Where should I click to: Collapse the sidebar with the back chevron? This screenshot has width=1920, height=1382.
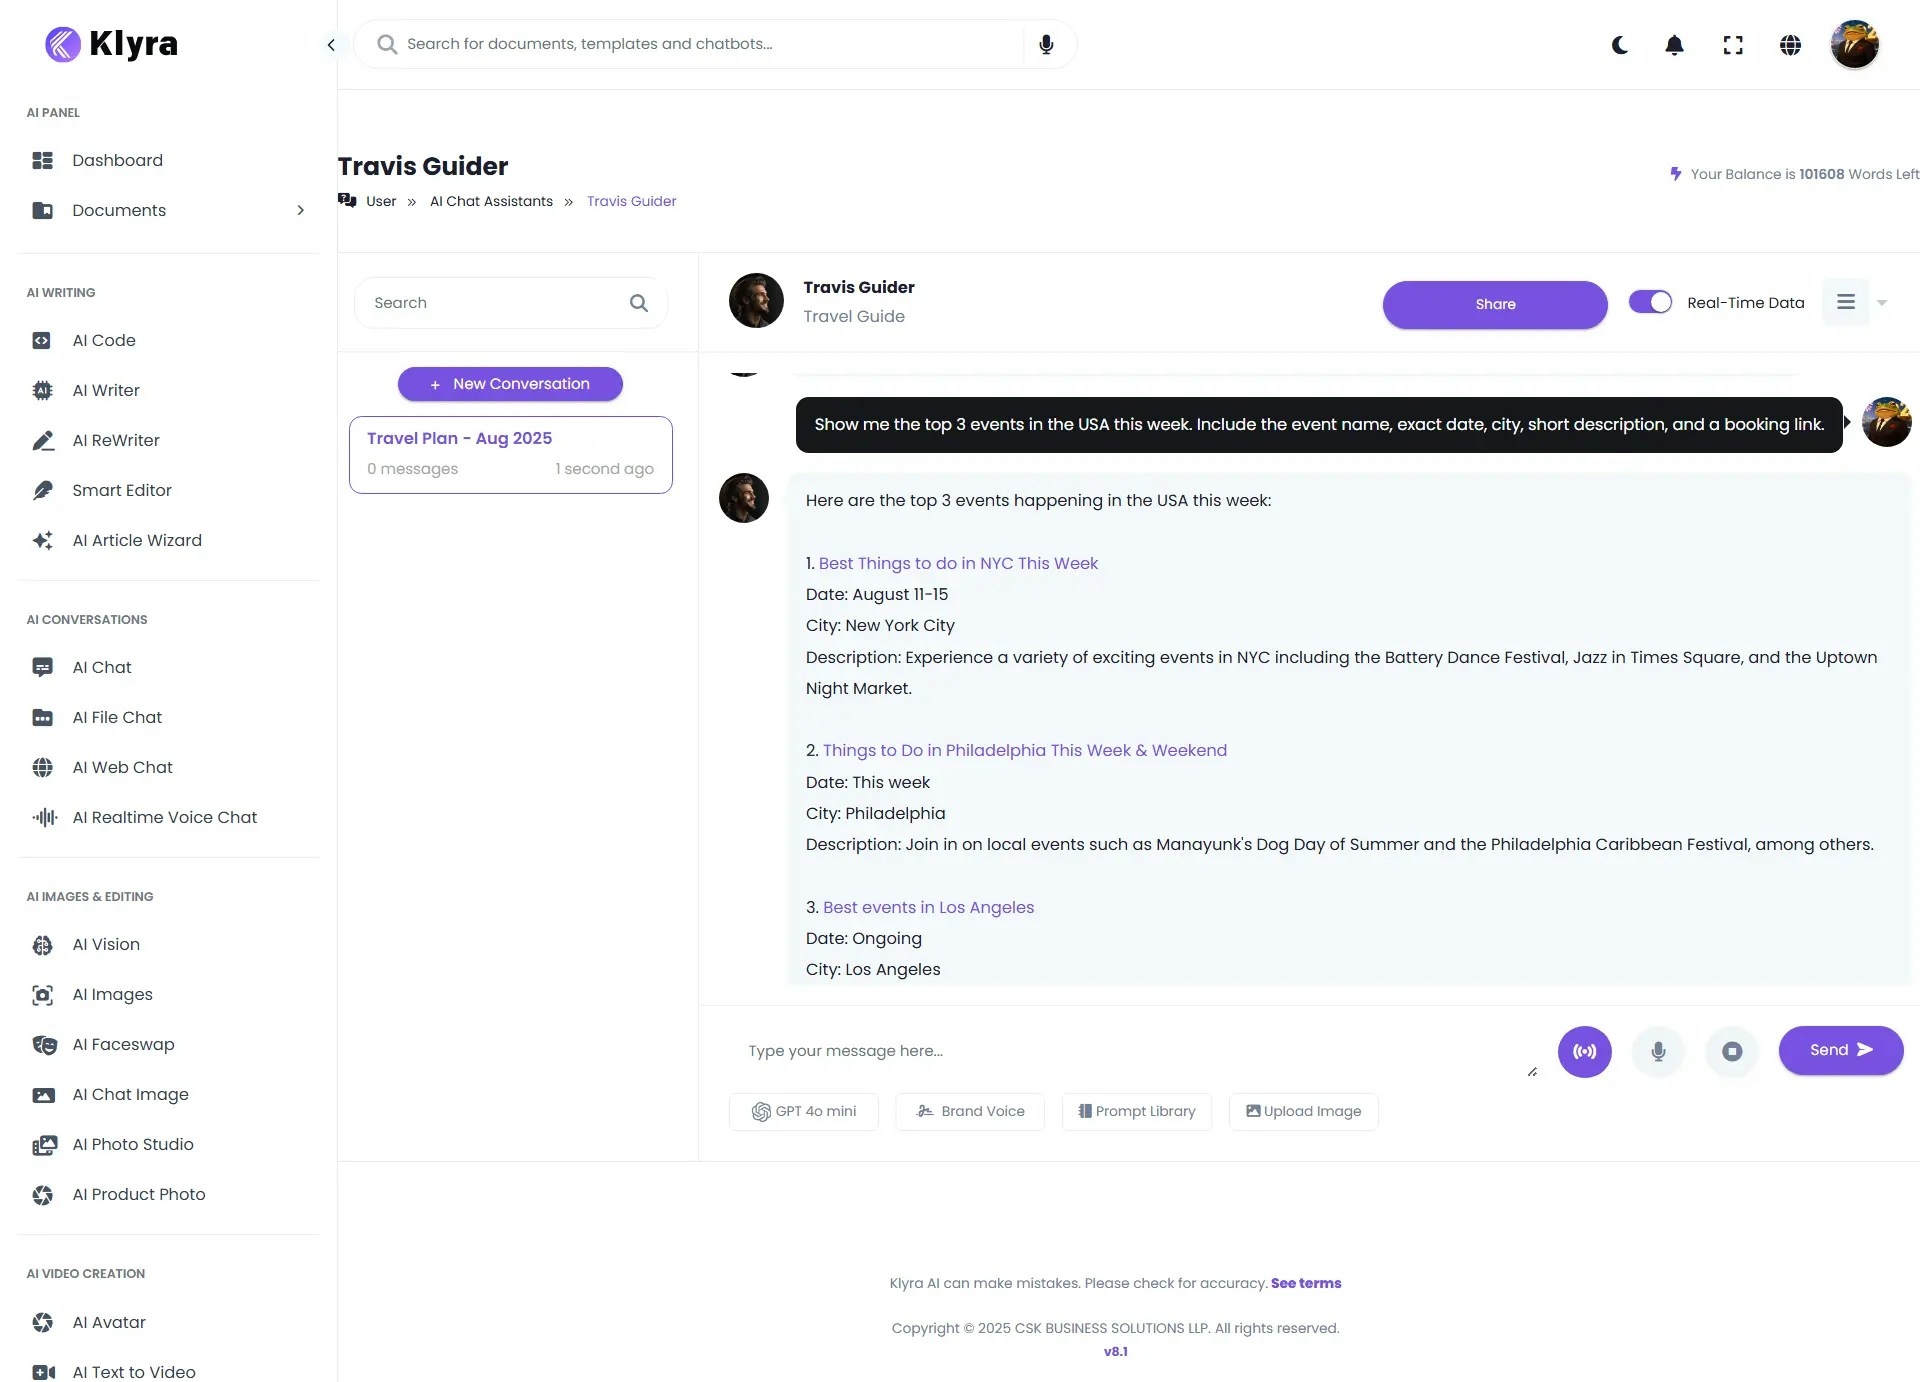pyautogui.click(x=331, y=45)
